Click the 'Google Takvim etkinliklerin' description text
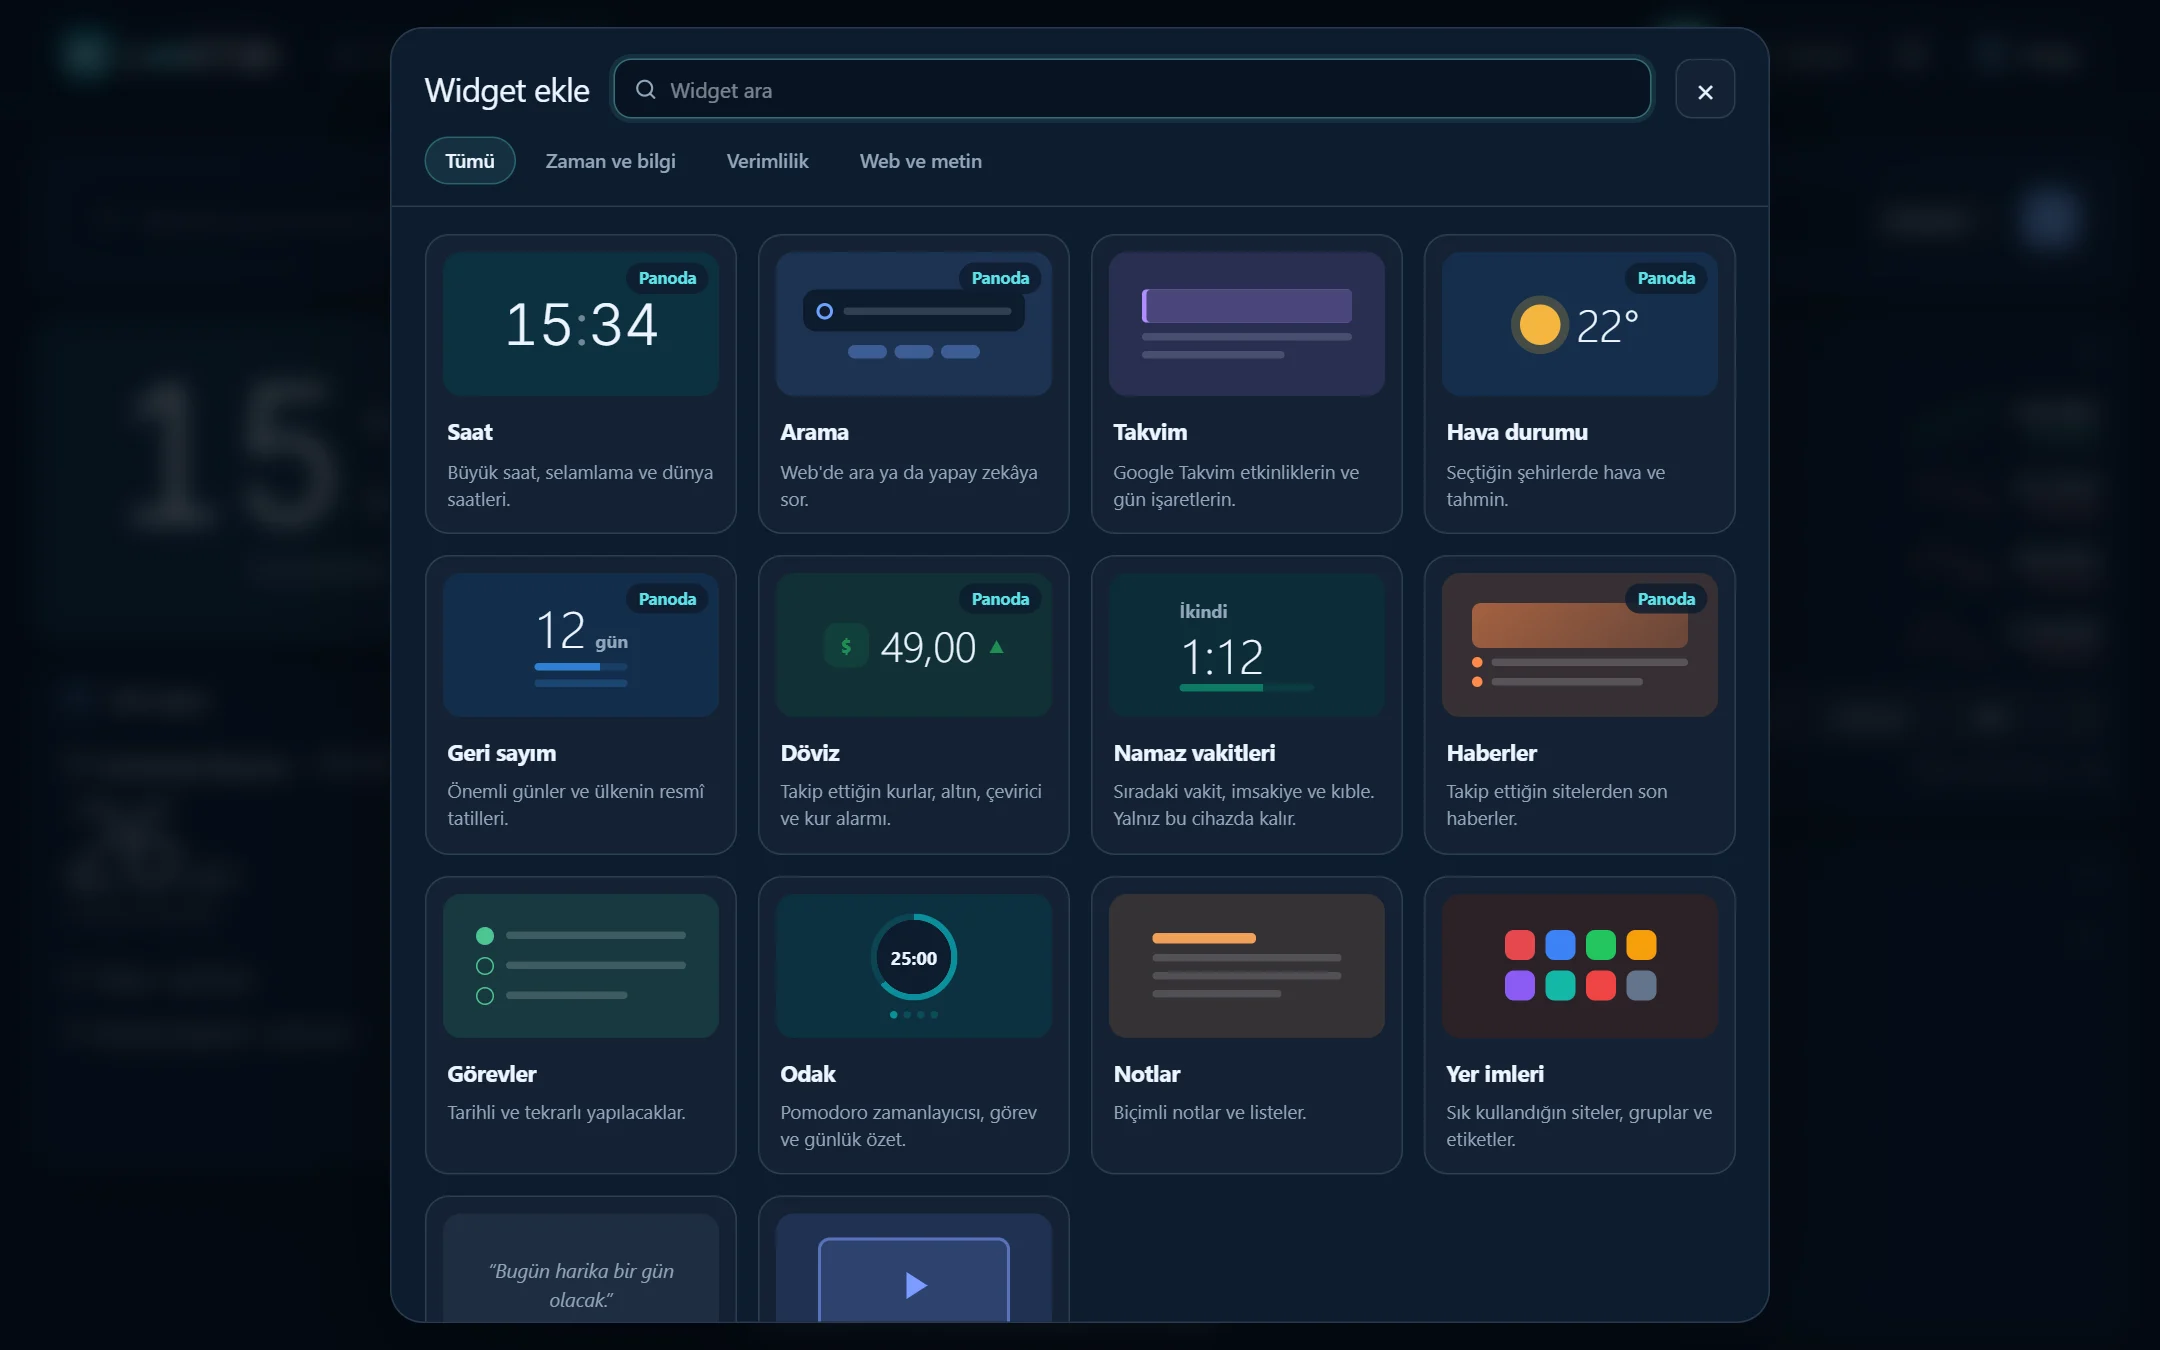 click(1236, 485)
